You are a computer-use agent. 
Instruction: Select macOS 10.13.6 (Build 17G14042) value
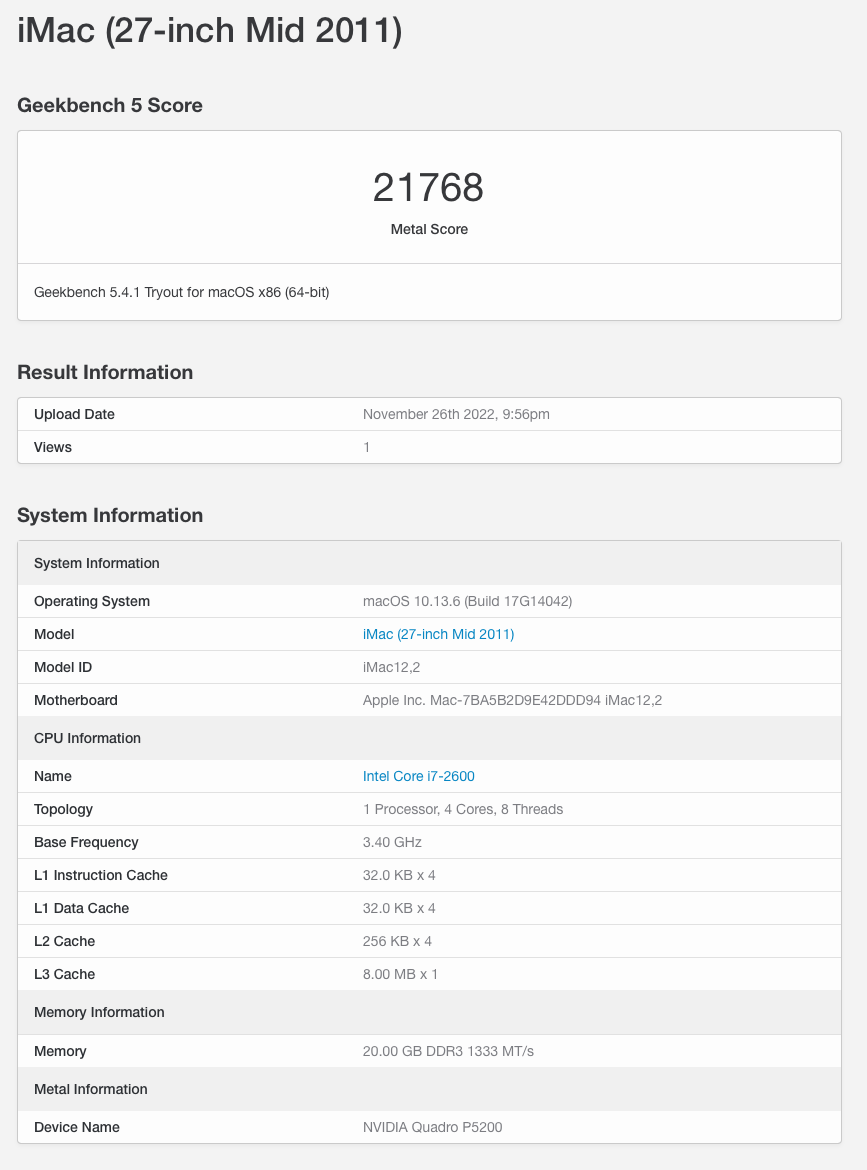467,601
